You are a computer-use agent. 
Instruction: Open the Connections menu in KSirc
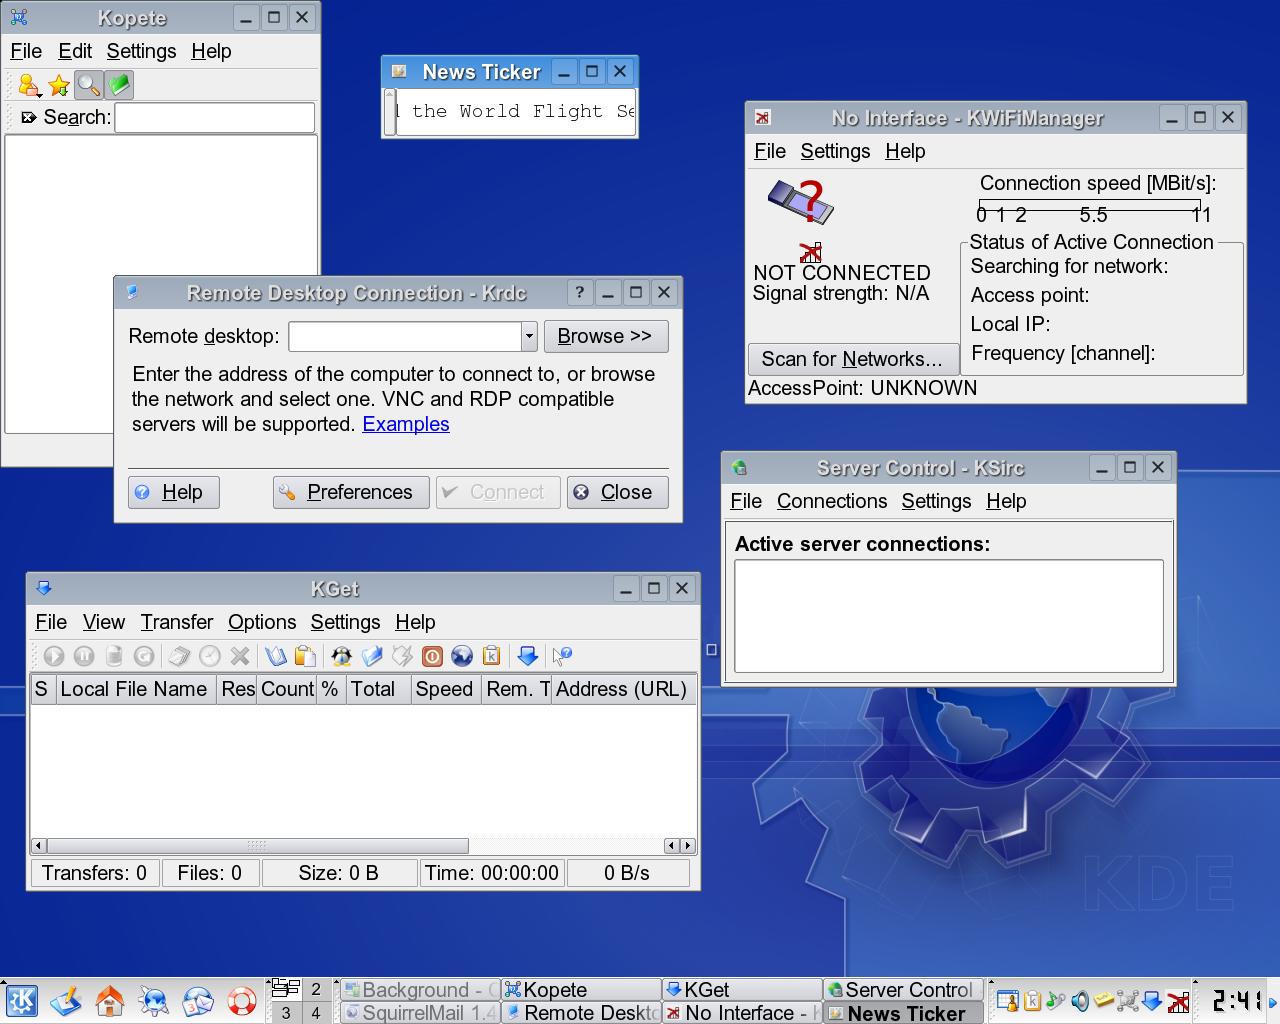pyautogui.click(x=832, y=501)
